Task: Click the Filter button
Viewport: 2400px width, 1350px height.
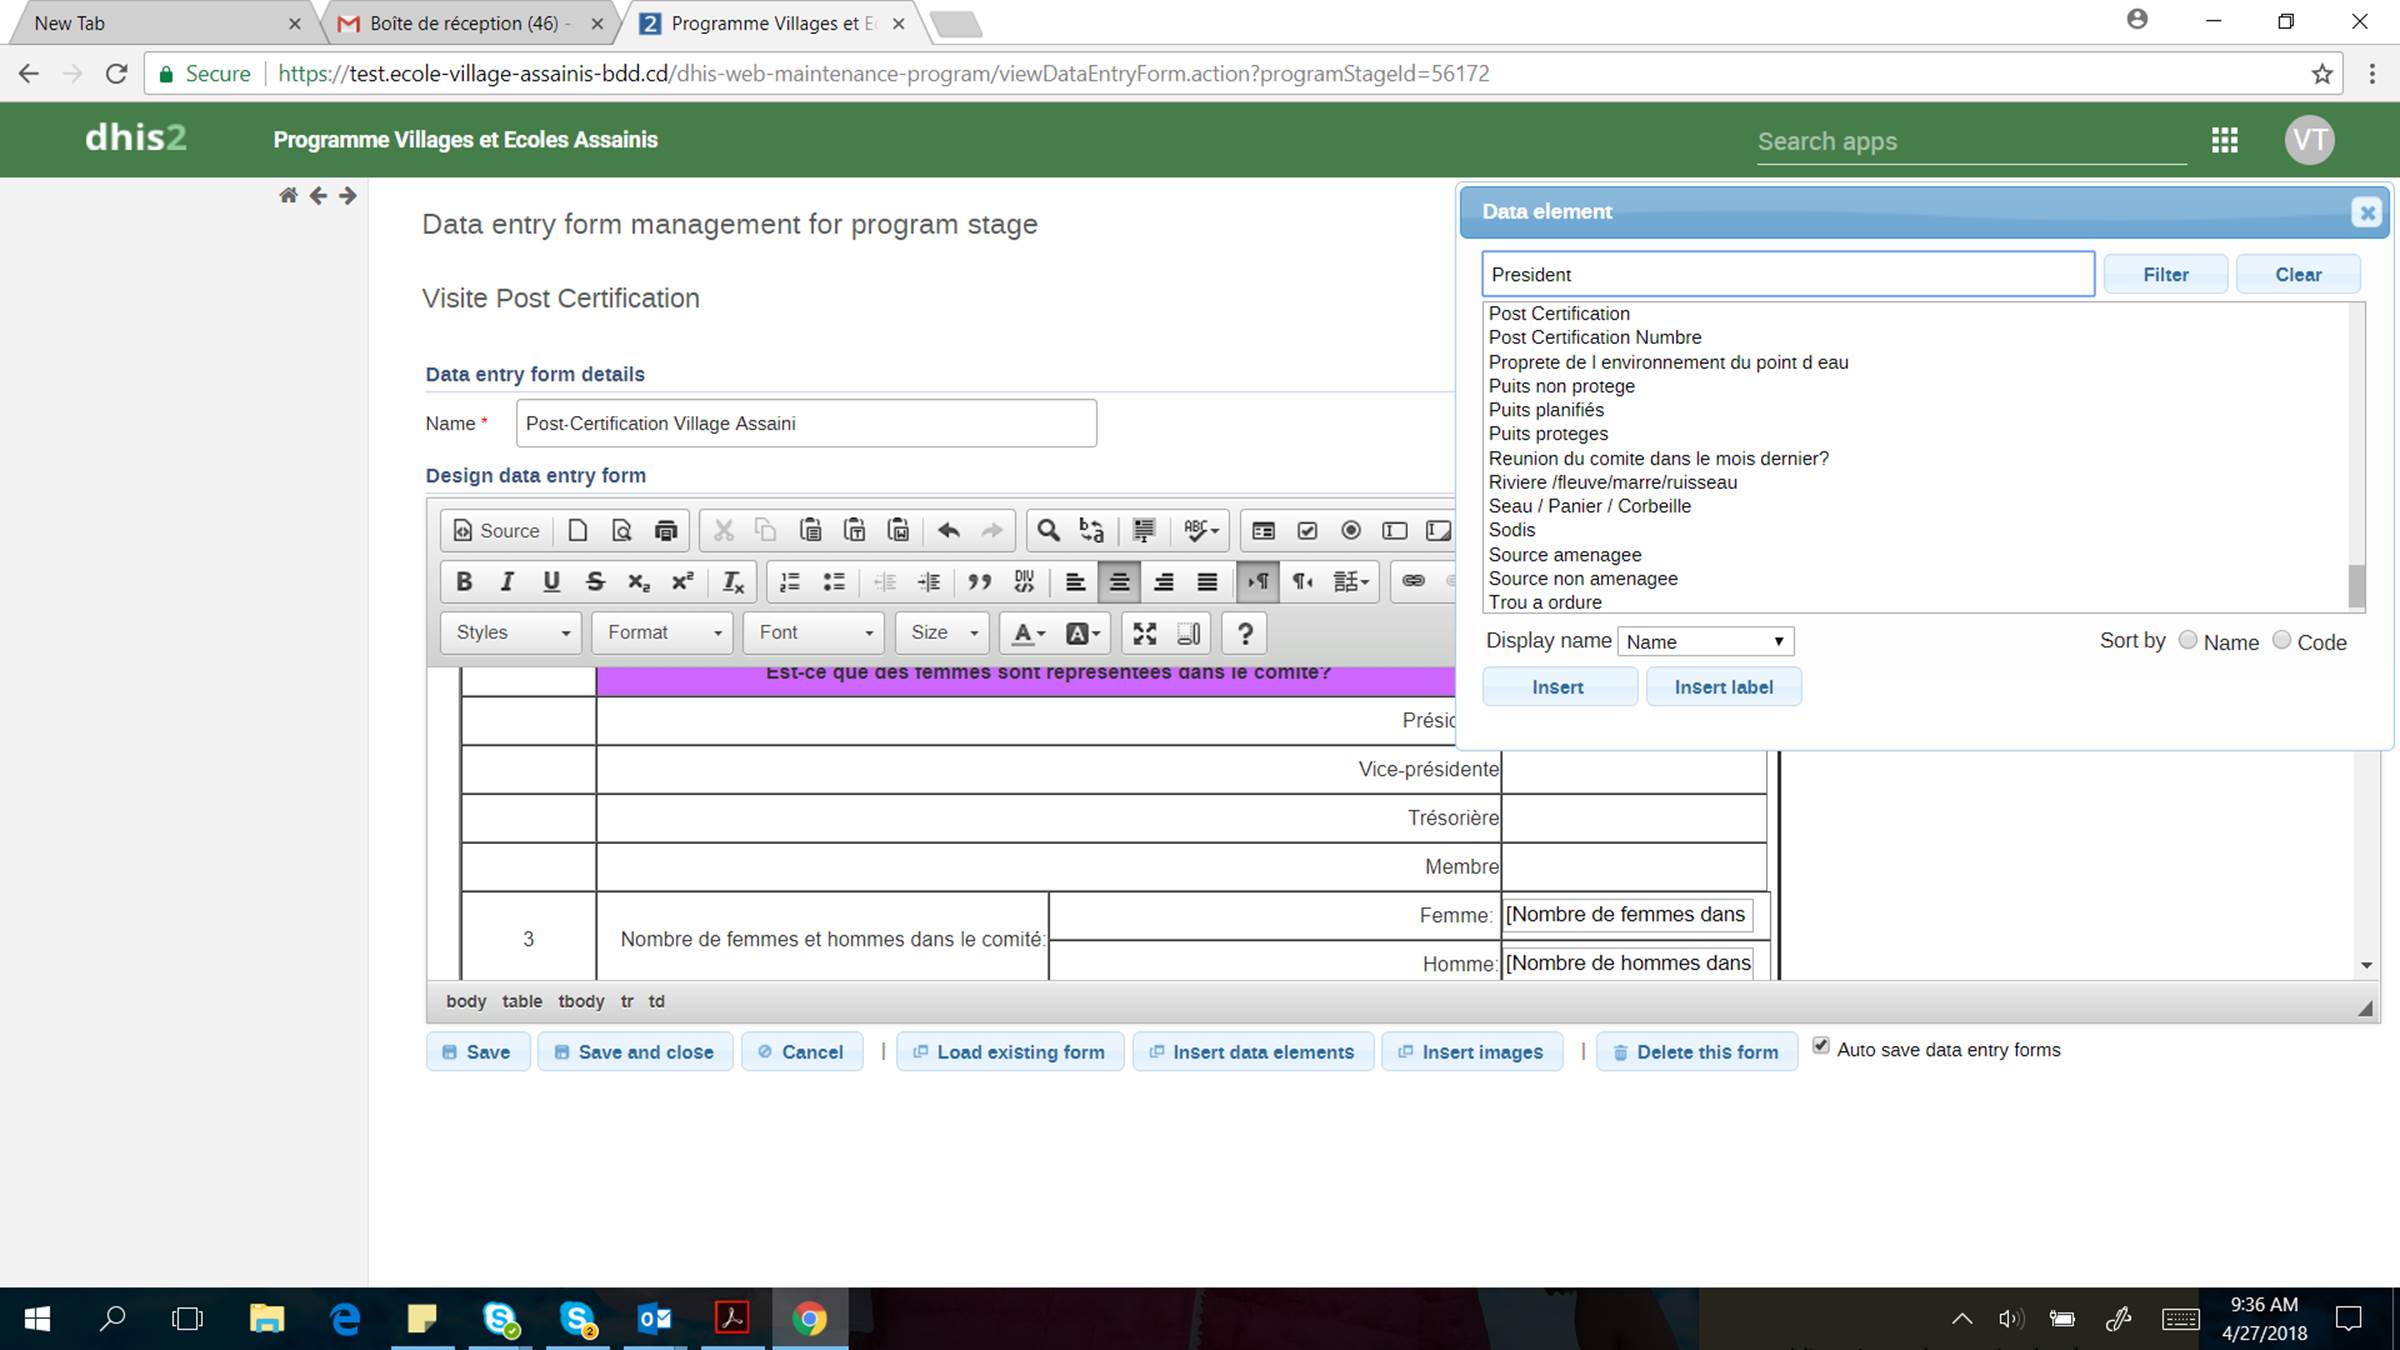Action: click(2165, 275)
